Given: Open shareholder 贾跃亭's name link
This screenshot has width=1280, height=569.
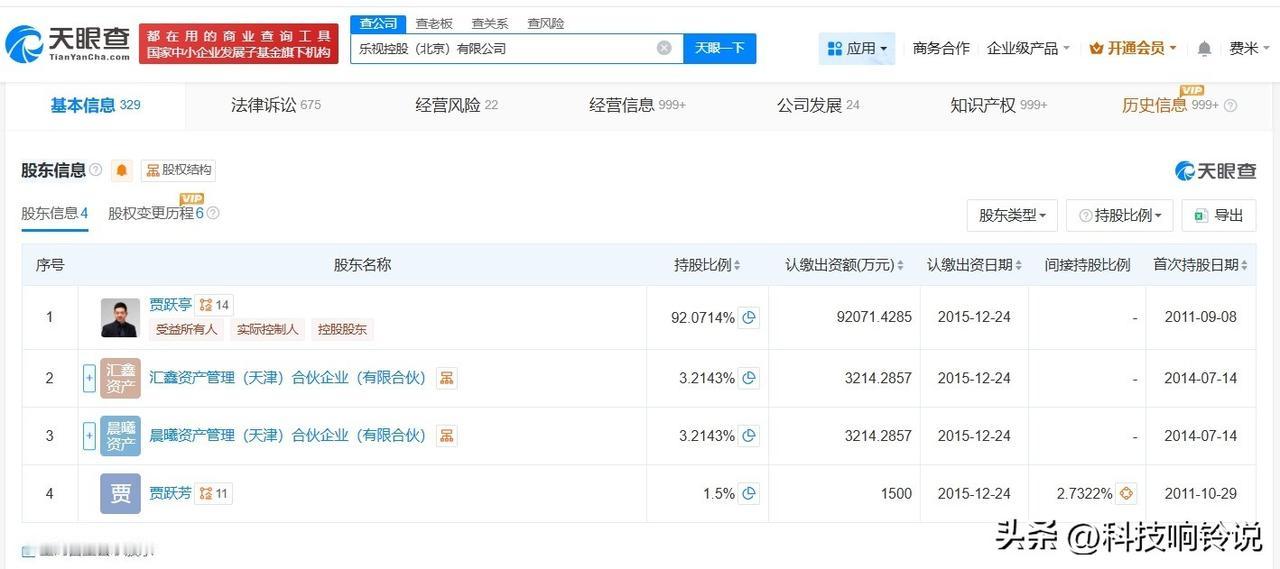Looking at the screenshot, I should point(170,305).
